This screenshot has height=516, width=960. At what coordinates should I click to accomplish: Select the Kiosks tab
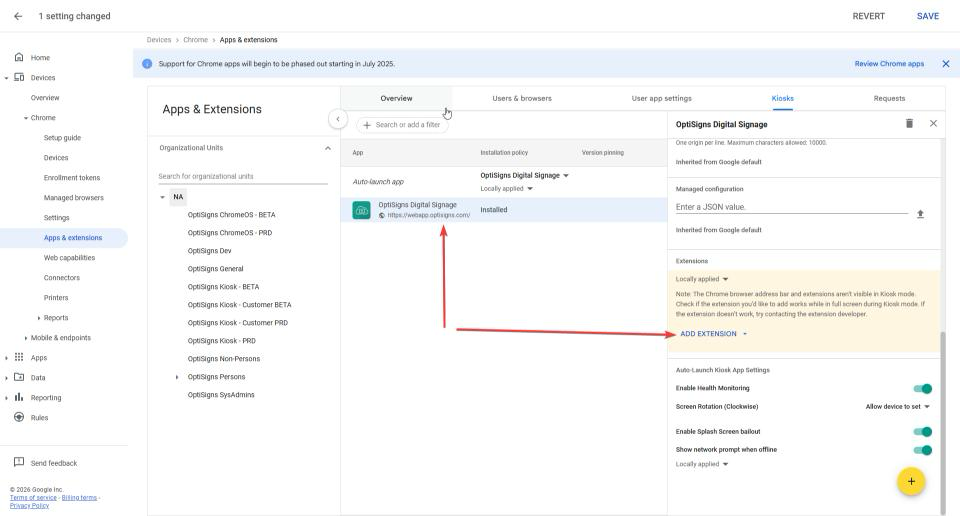click(782, 98)
